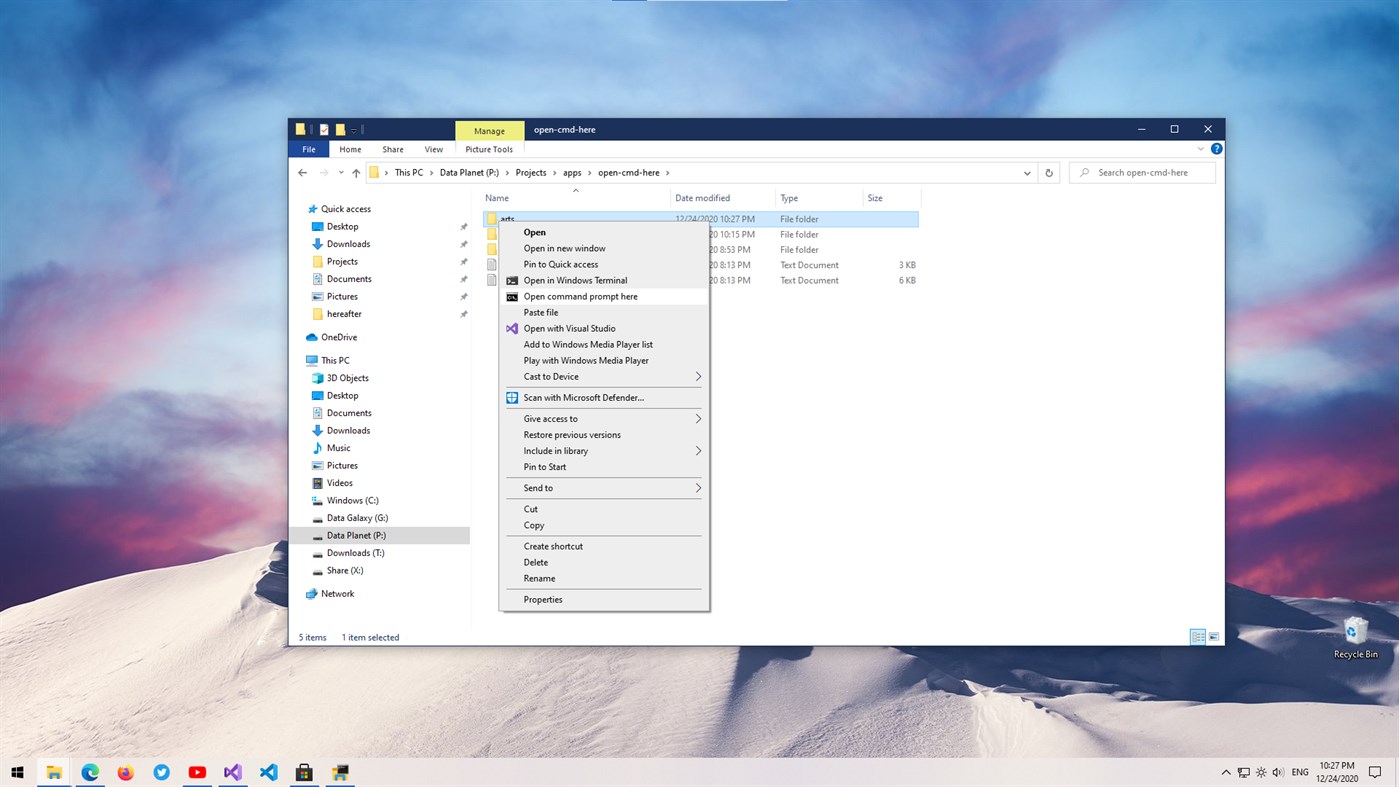Select Data Galaxy (G:) drive in sidebar
The width and height of the screenshot is (1399, 787).
pos(357,518)
